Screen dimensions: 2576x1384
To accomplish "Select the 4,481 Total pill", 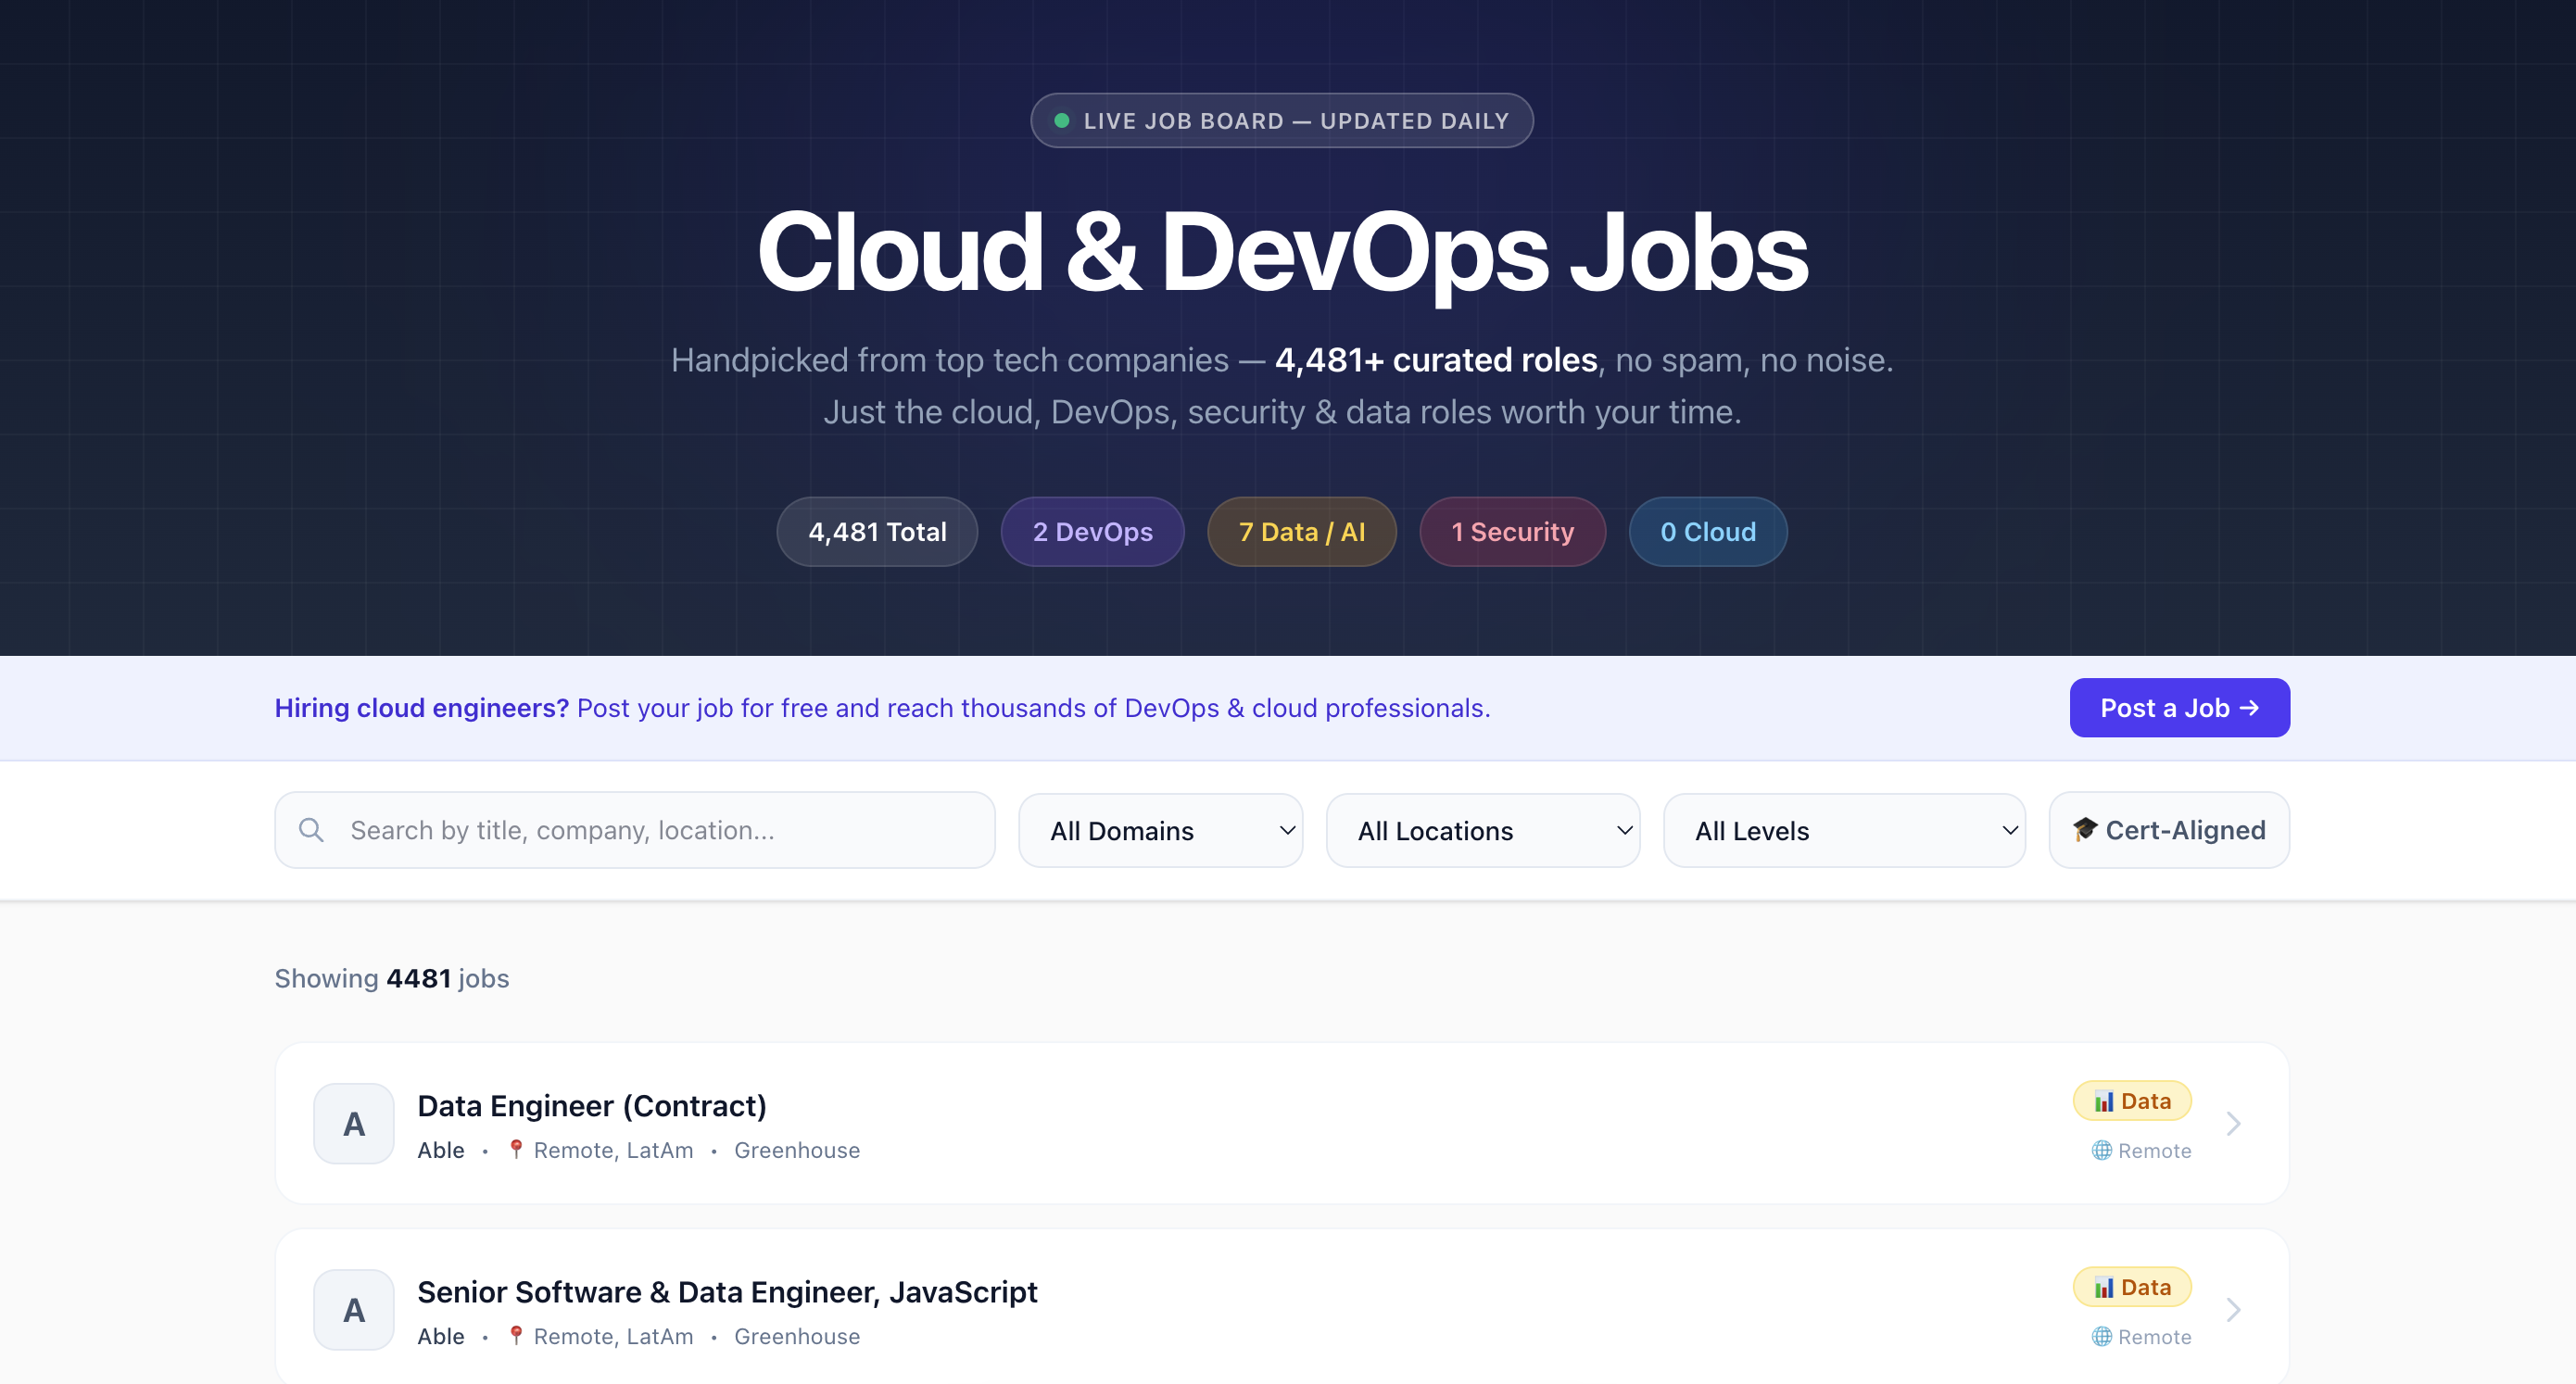I will pos(877,532).
